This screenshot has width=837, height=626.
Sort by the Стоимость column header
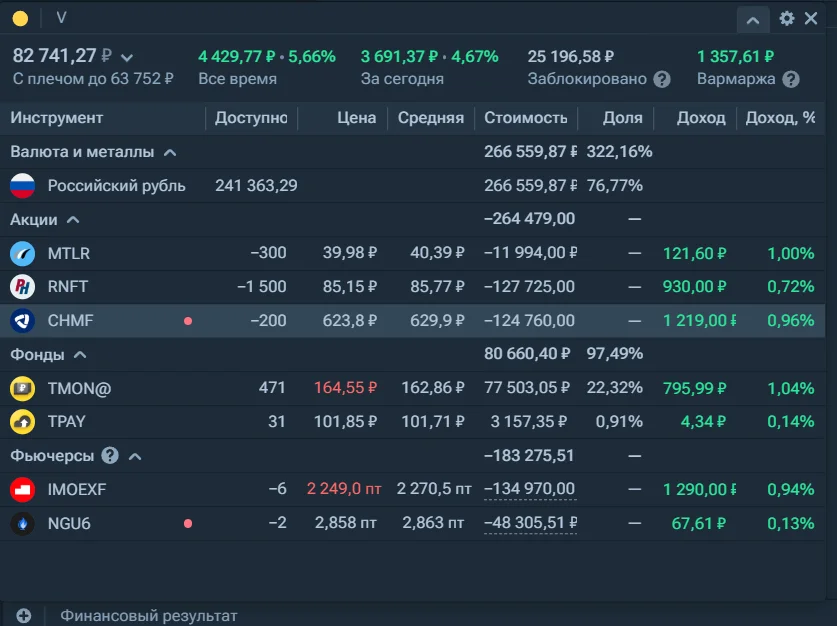tap(526, 118)
